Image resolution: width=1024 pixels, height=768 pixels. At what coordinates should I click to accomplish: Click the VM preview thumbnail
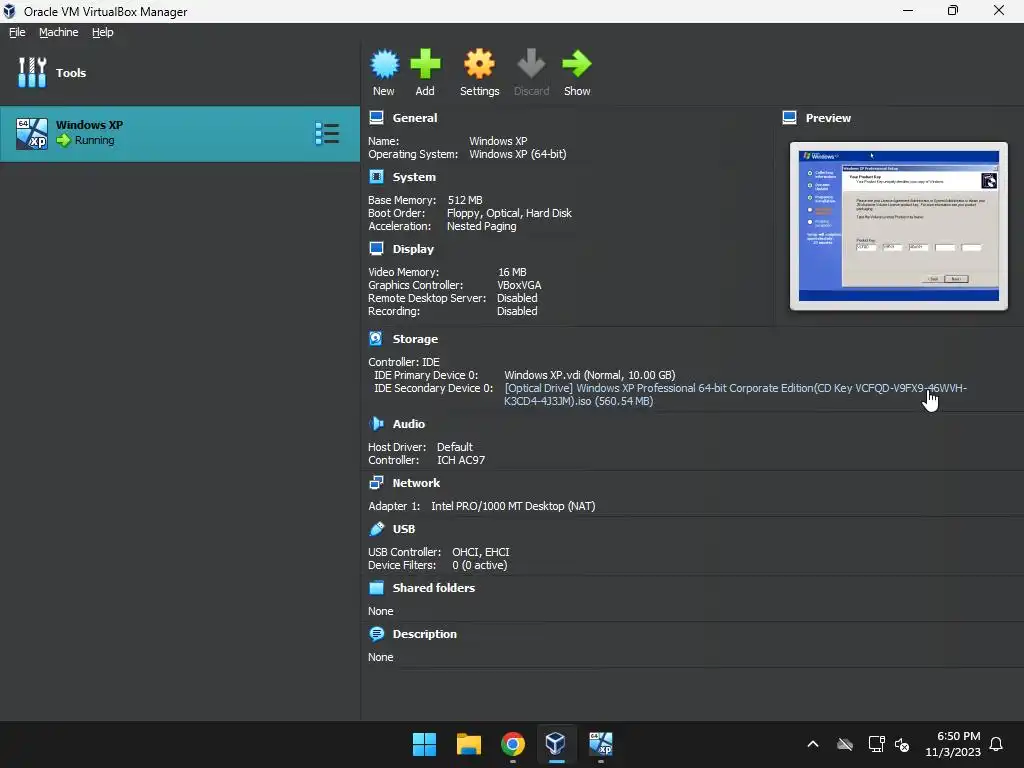[899, 226]
